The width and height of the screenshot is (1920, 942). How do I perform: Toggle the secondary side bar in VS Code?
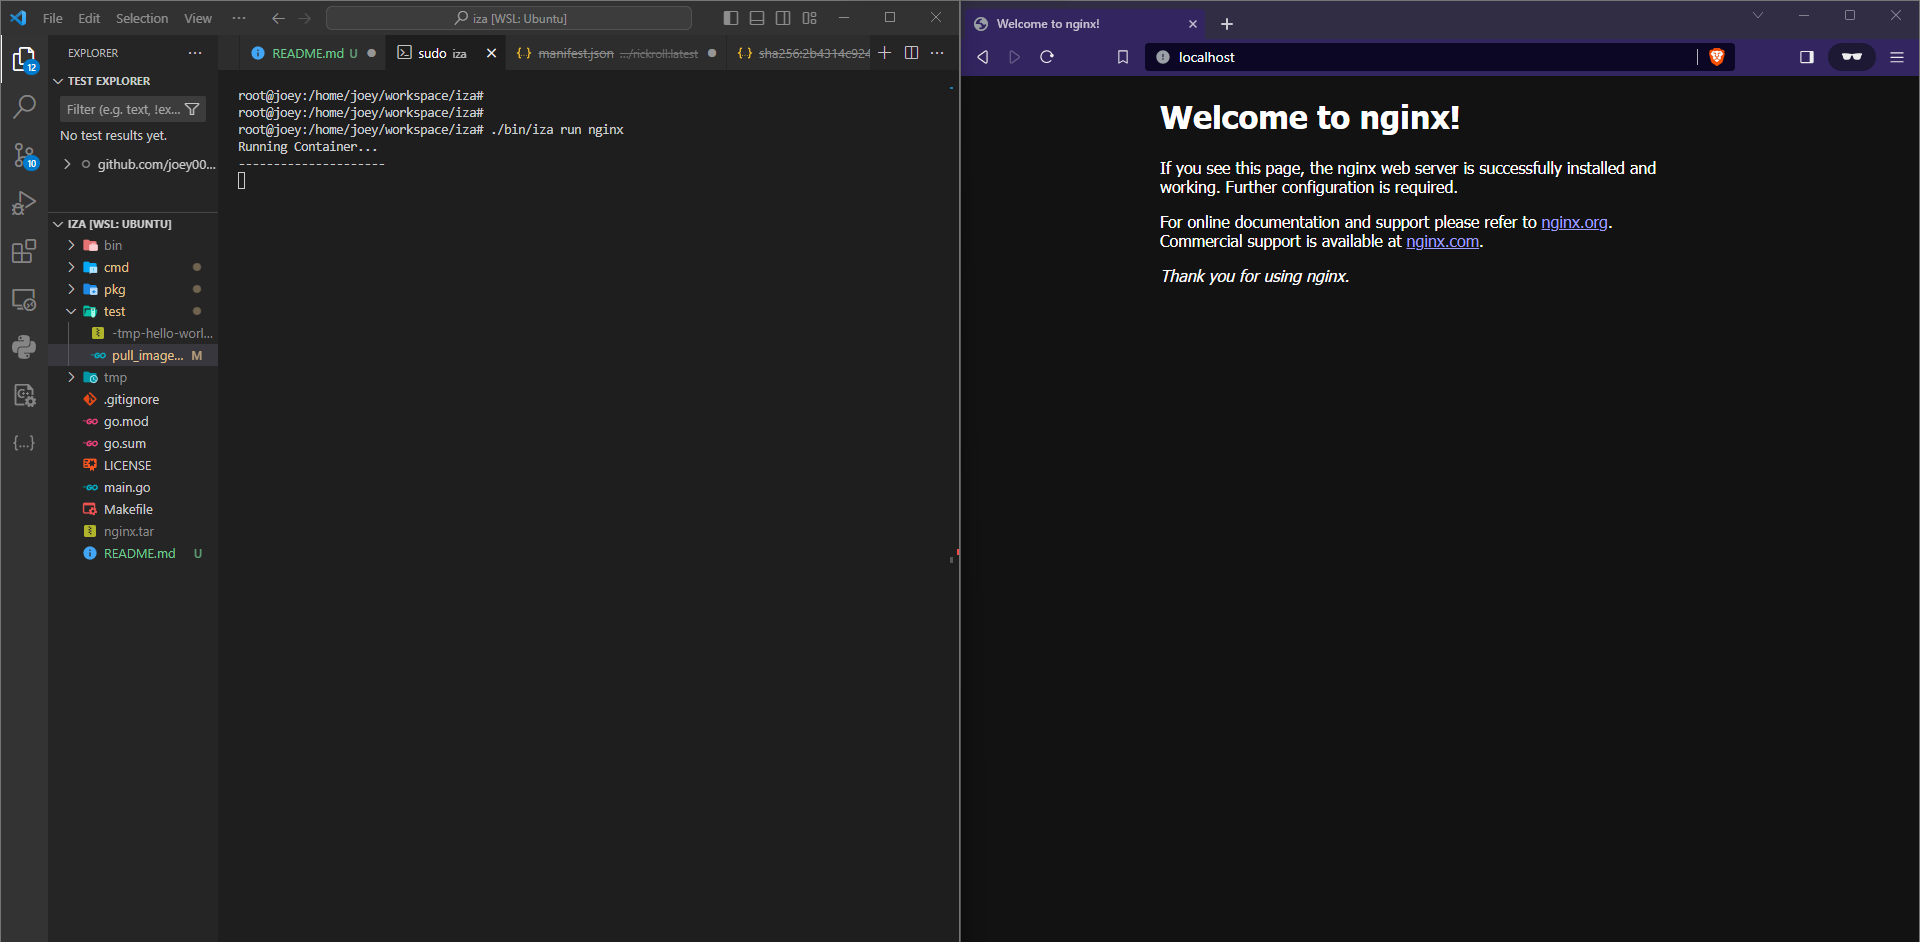pos(783,18)
